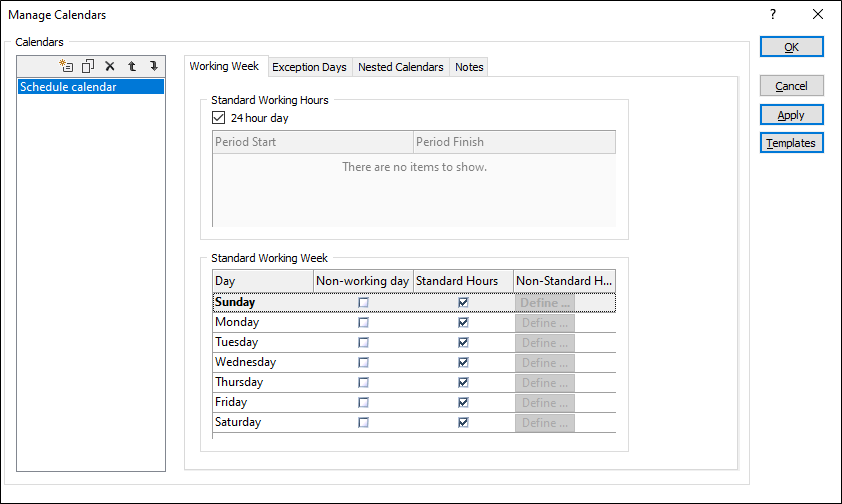This screenshot has height=504, width=842.
Task: Go to the Notes tab
Action: click(469, 67)
